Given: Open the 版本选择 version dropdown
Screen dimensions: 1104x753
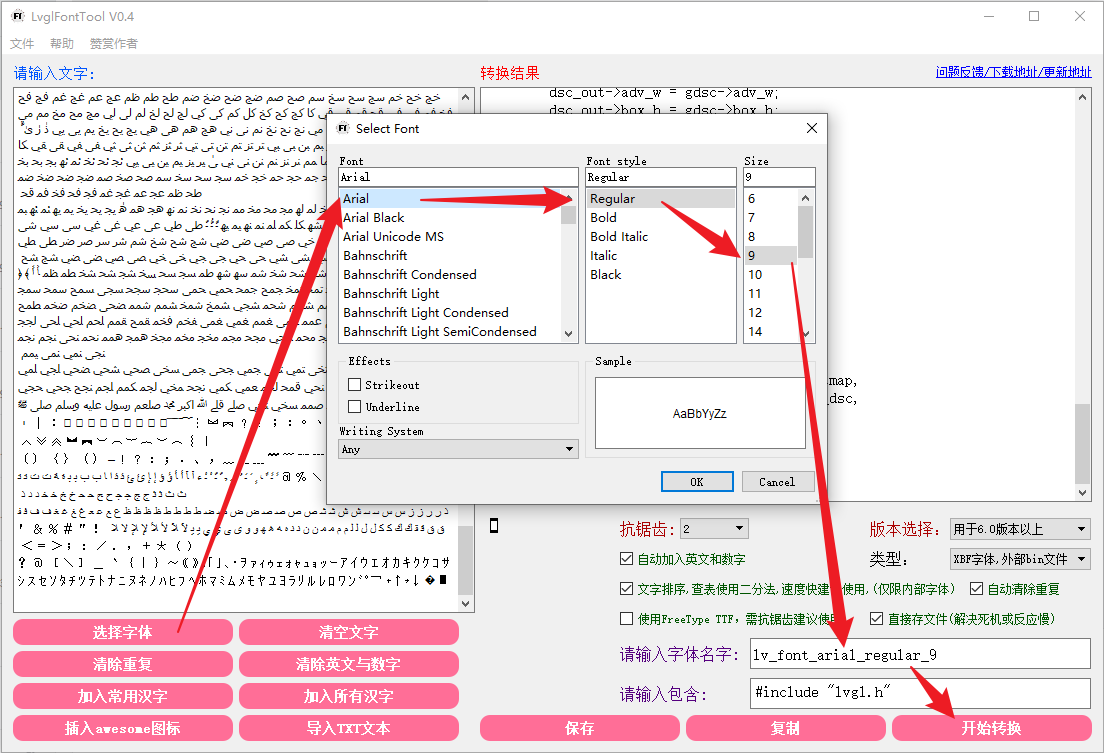Looking at the screenshot, I should [1020, 529].
